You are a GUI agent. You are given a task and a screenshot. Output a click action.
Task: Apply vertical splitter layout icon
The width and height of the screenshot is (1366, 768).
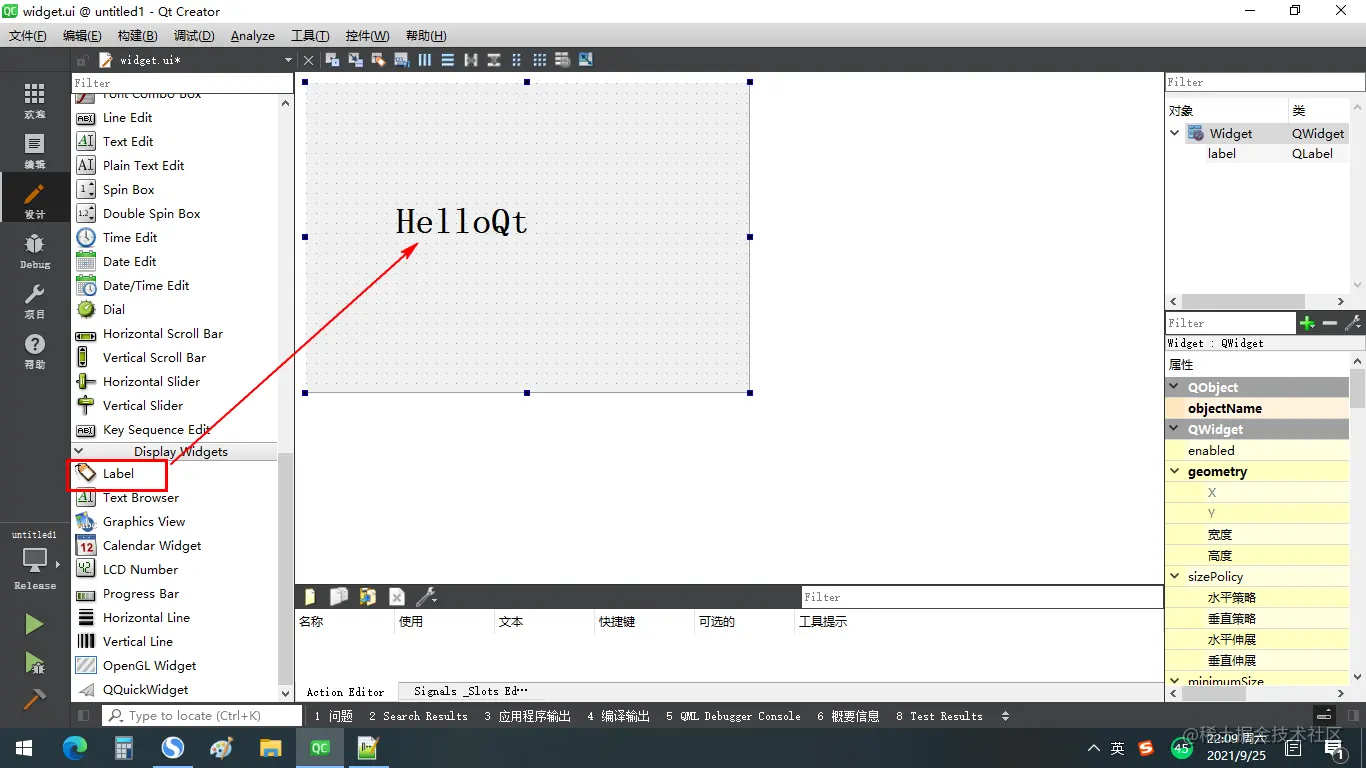(494, 60)
